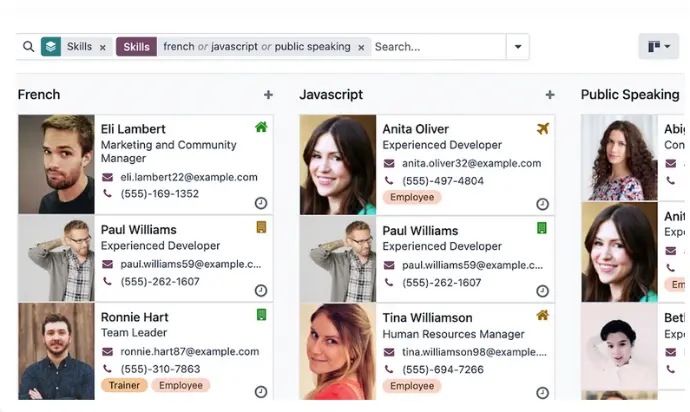Click Anita Oliver's airplane status icon
The height and width of the screenshot is (412, 690).
click(542, 128)
